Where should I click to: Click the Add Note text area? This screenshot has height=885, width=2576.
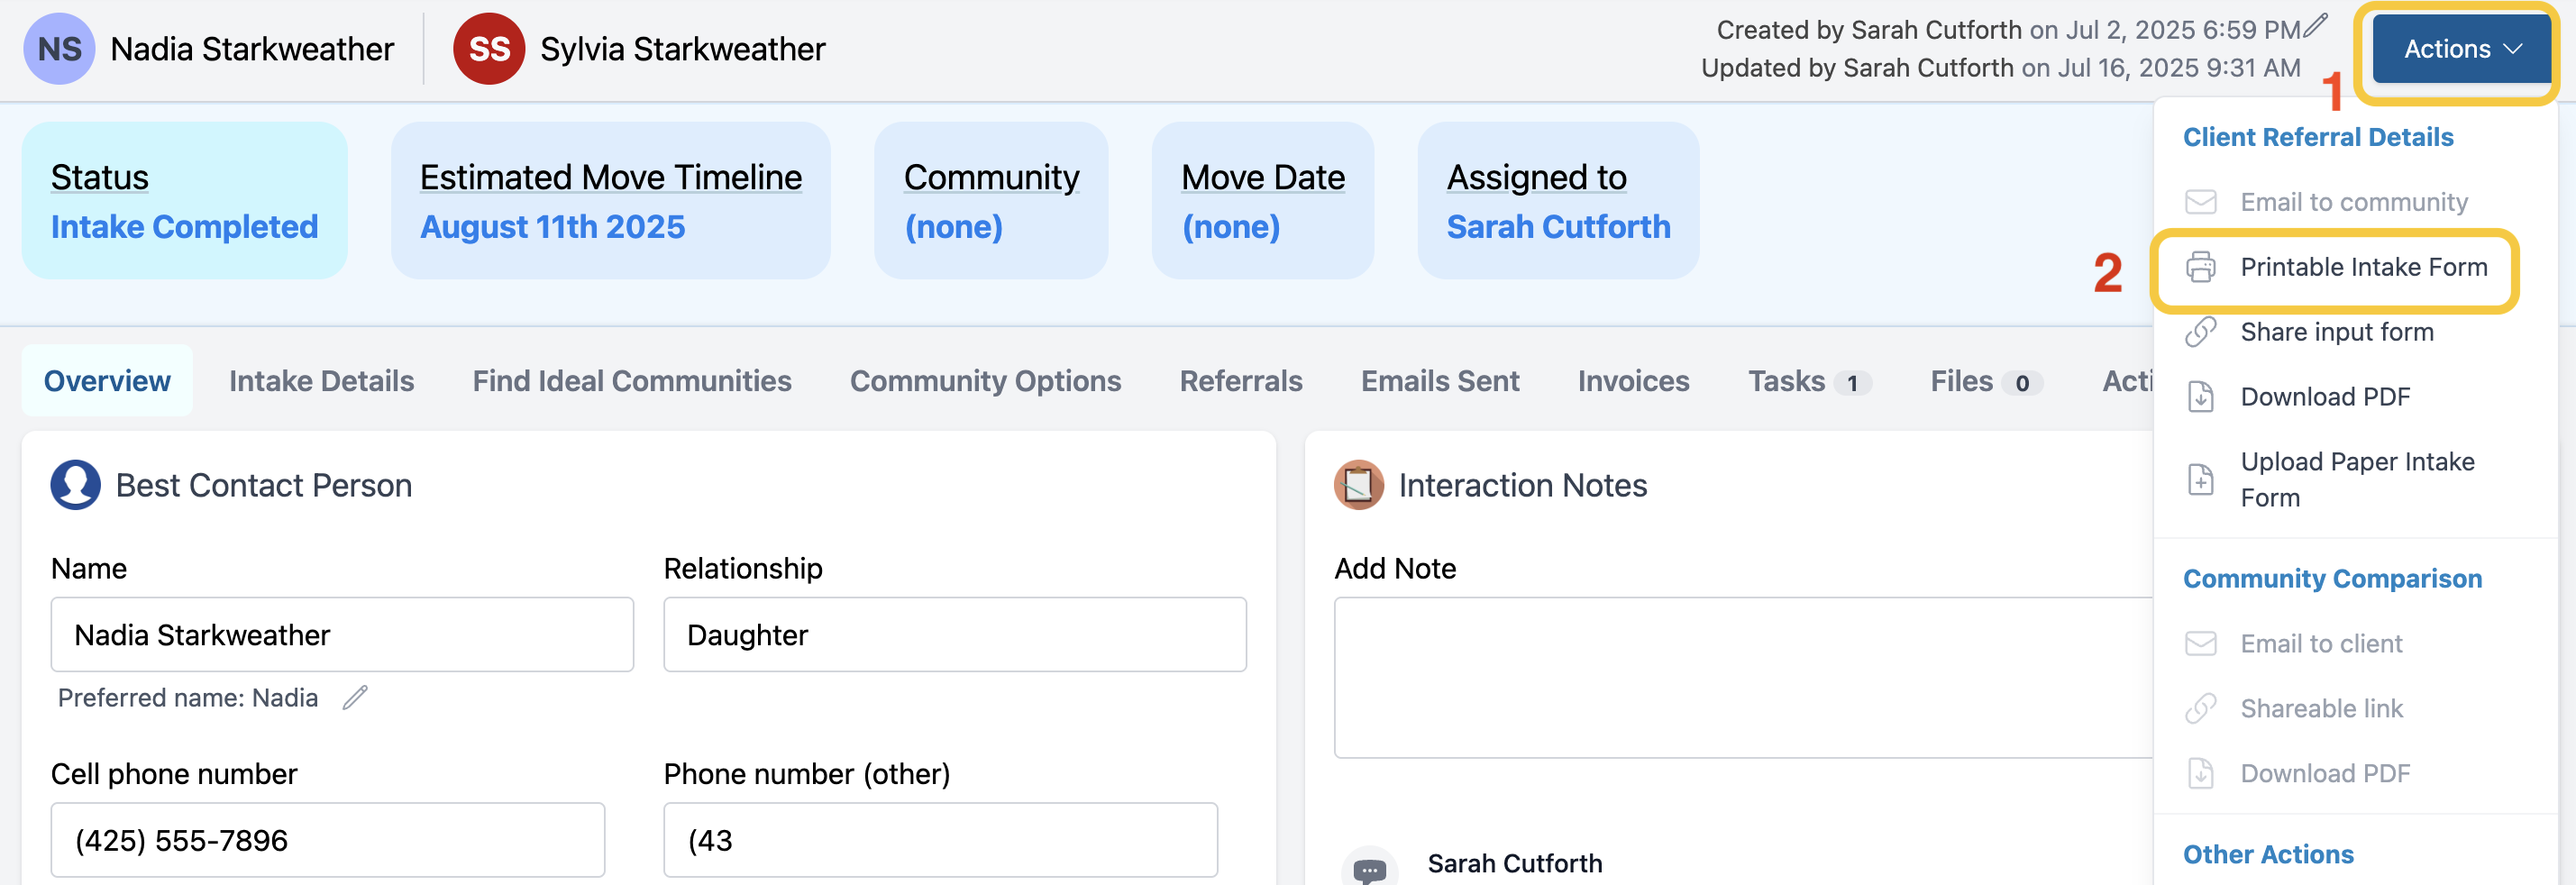[1743, 677]
